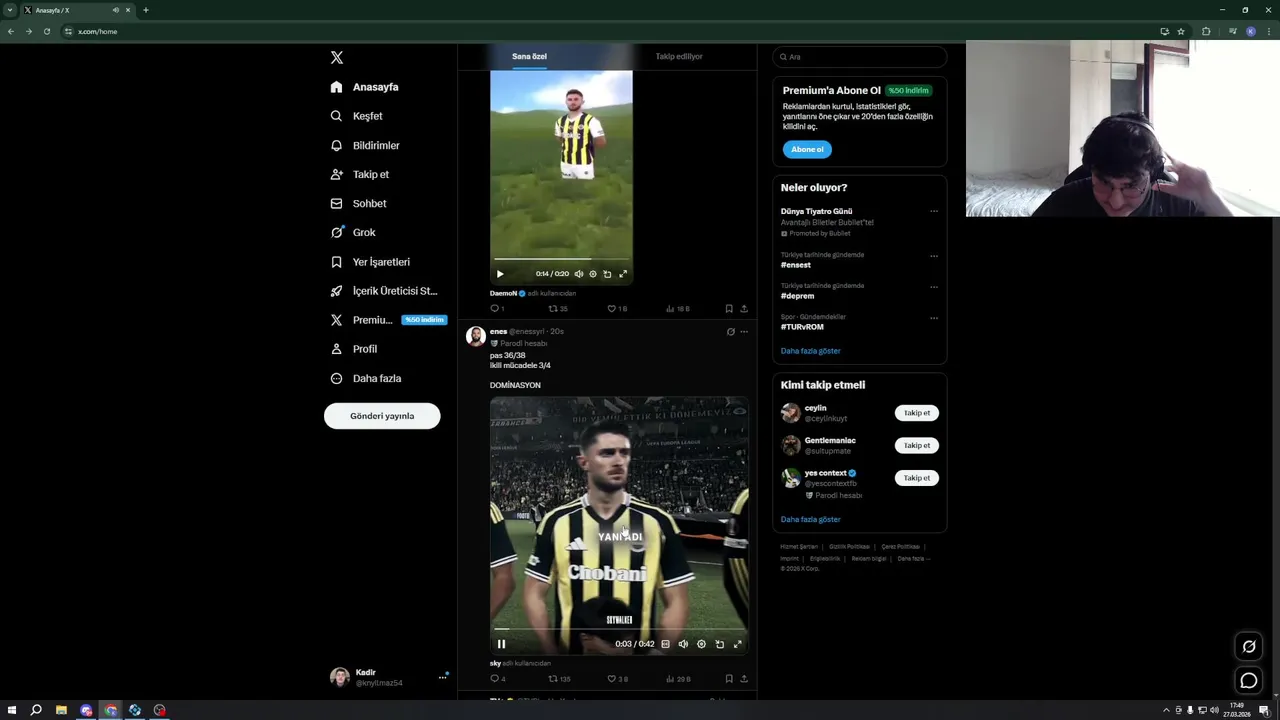Mute the enes video volume
Screen dimensions: 1280x720
coord(683,644)
